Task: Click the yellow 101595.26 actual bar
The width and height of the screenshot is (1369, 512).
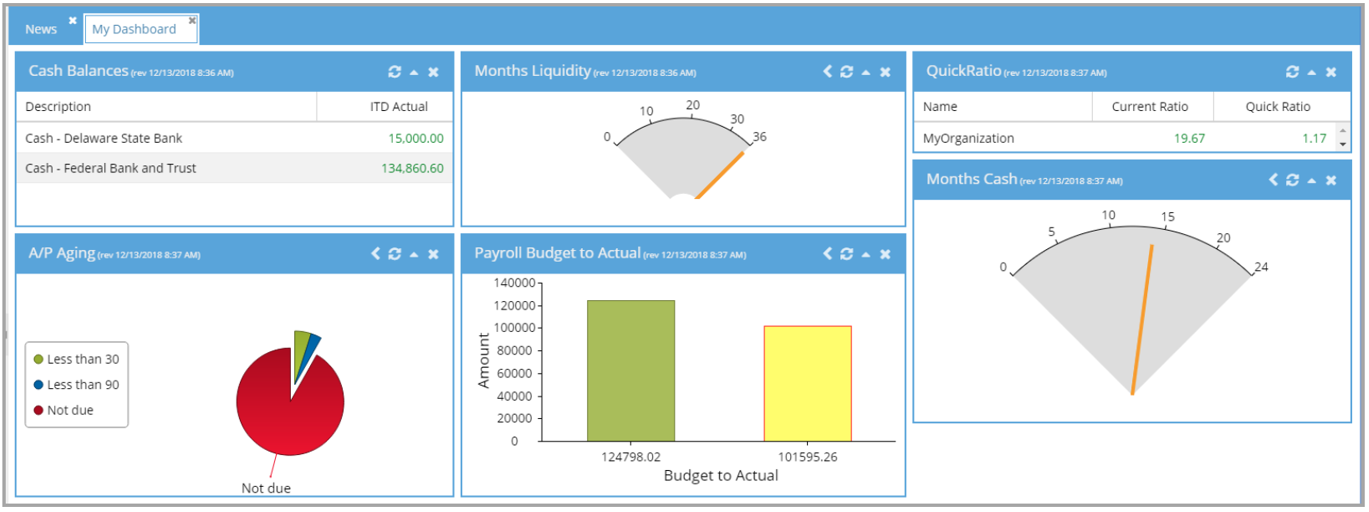Action: click(x=808, y=383)
